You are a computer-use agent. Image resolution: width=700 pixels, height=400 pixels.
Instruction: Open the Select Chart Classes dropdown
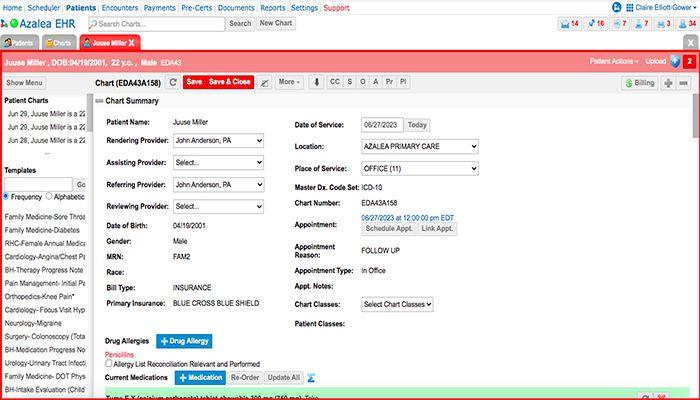point(397,304)
